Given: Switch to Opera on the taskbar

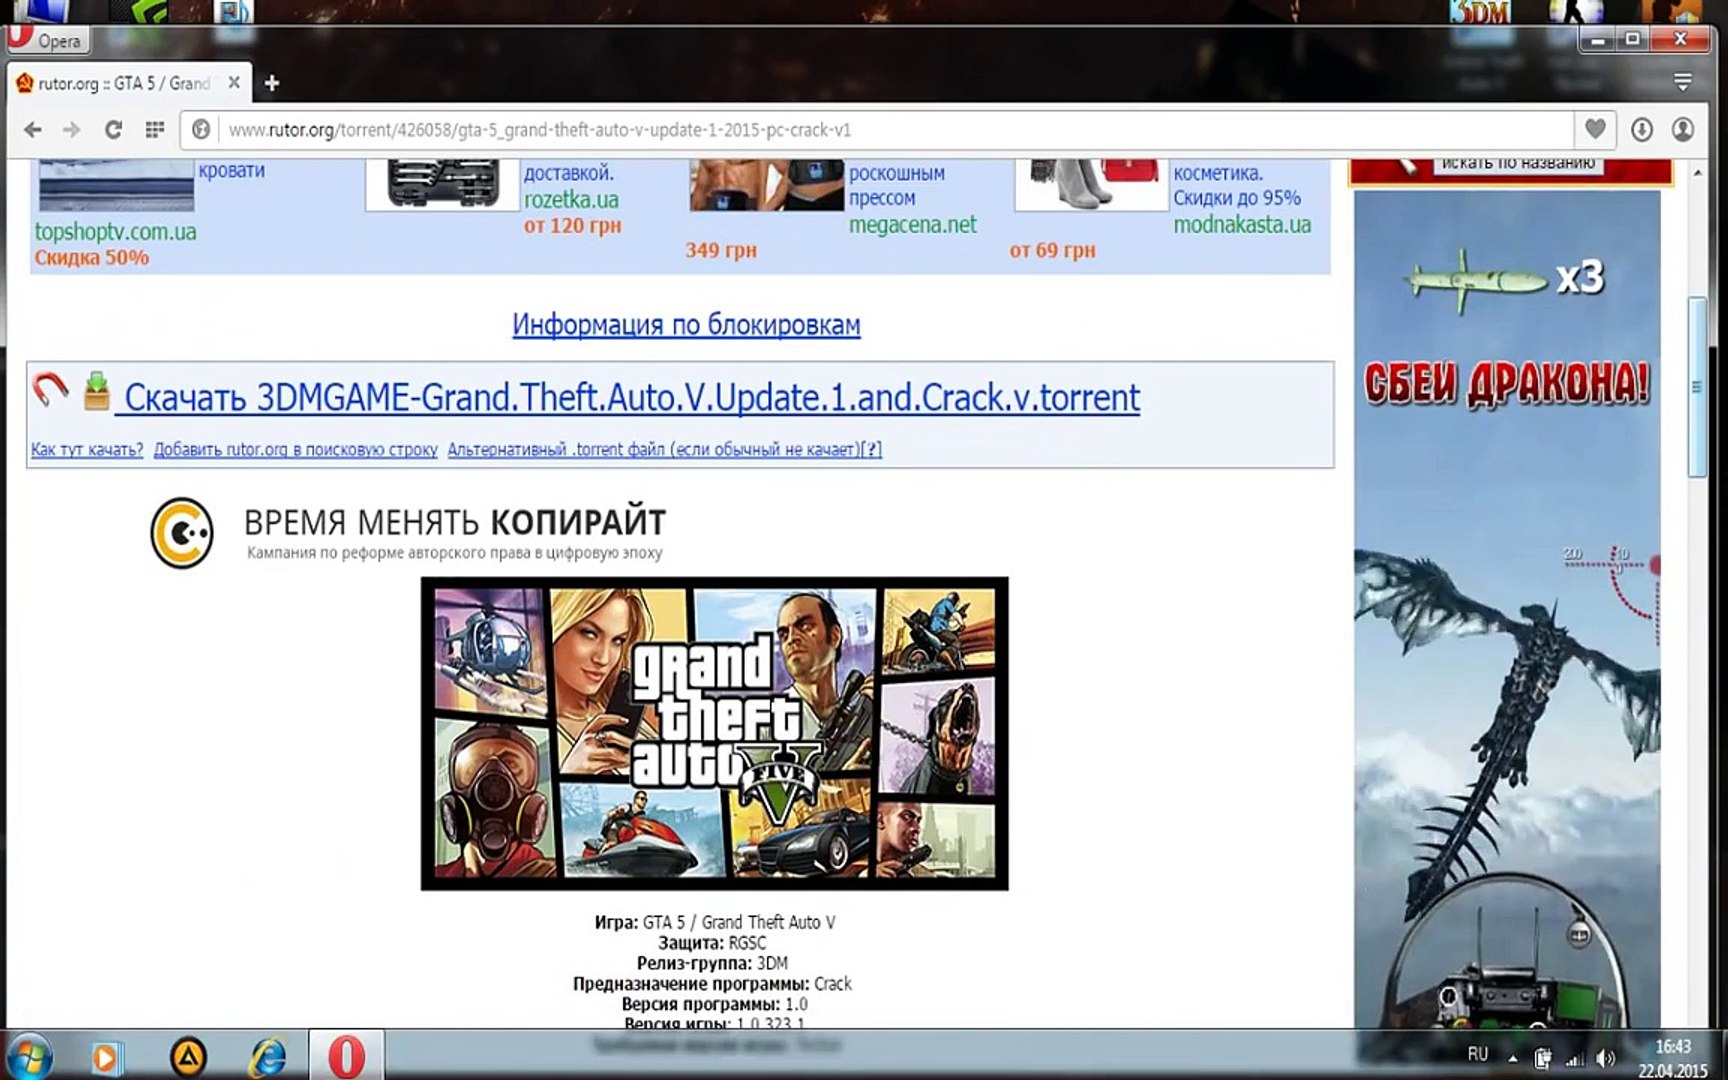Looking at the screenshot, I should coord(346,1055).
